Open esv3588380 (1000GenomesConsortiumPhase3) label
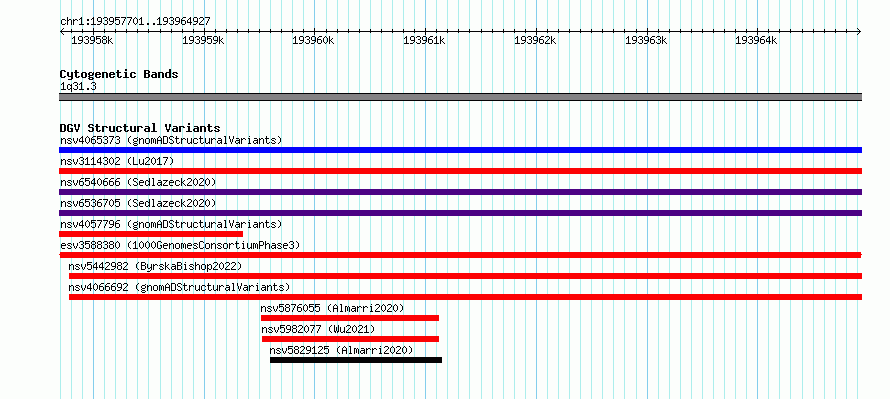The width and height of the screenshot is (890, 399). tap(180, 245)
